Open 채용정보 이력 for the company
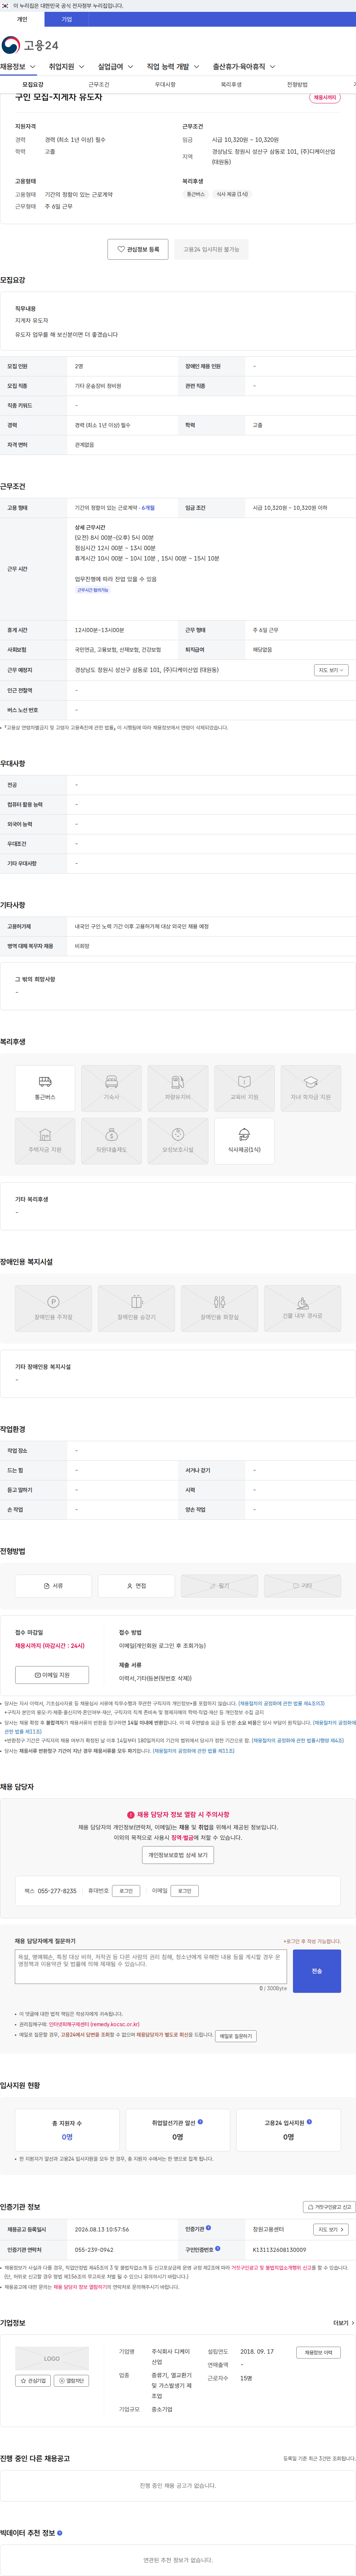This screenshot has width=356, height=2576. 319,2353
